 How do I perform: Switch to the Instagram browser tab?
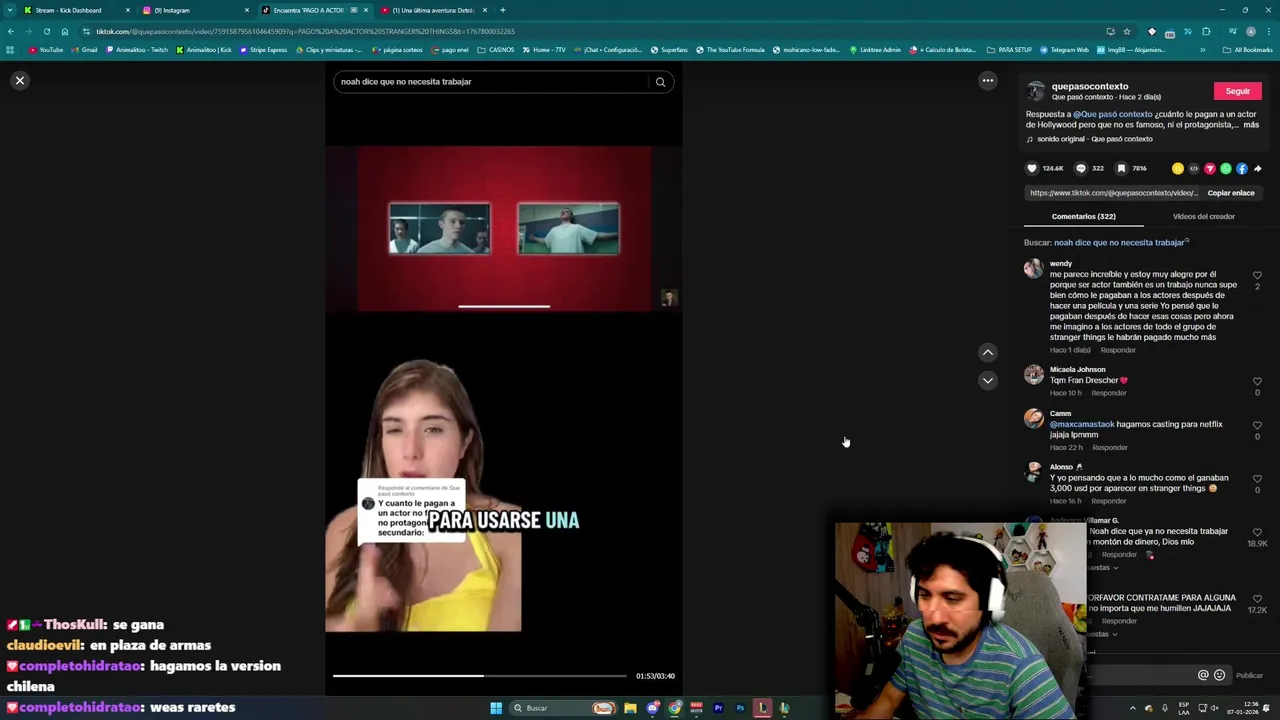[195, 10]
